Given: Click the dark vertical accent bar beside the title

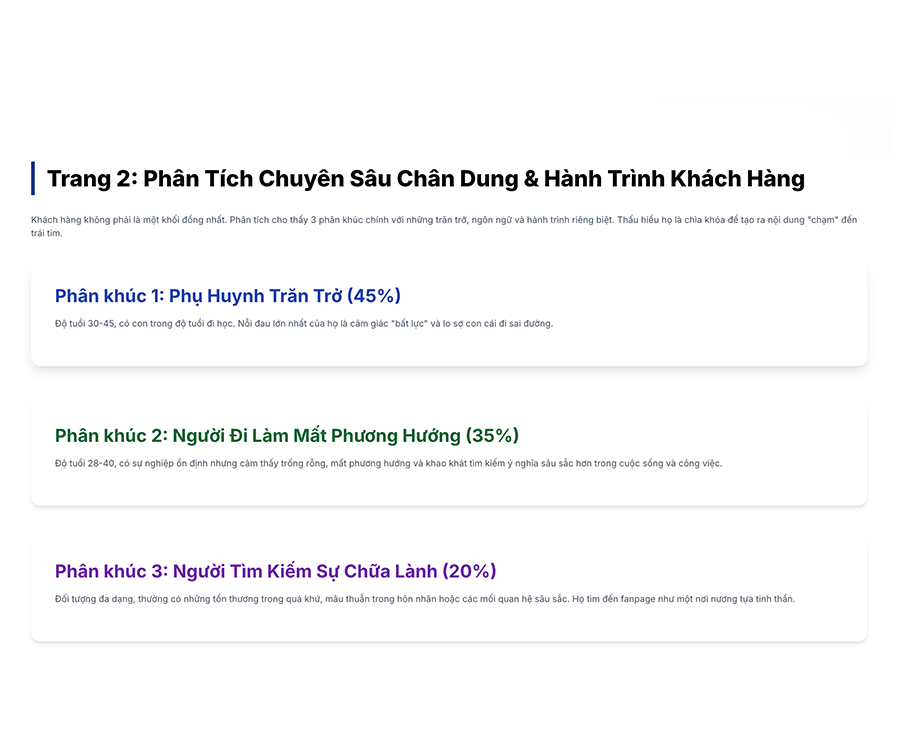Looking at the screenshot, I should pos(33,177).
